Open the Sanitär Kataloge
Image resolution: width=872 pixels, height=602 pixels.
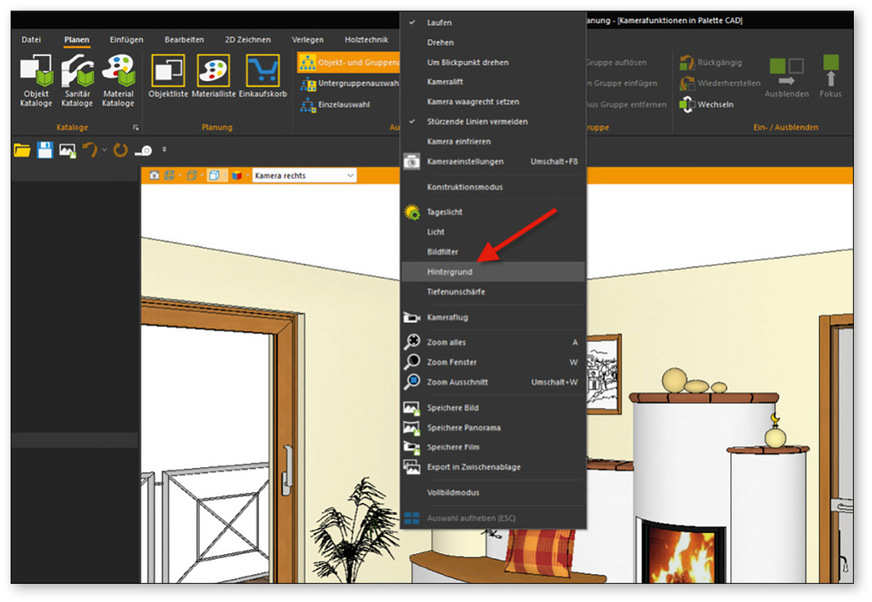point(77,81)
